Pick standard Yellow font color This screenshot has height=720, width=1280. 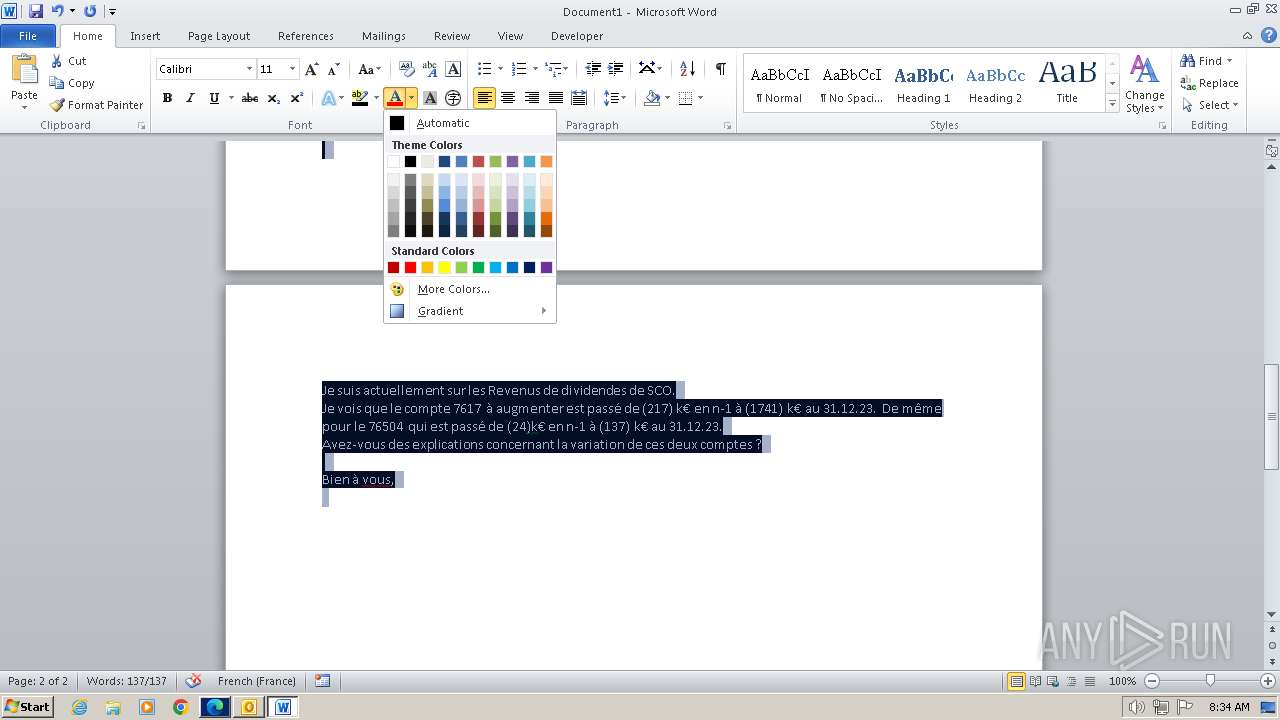point(444,267)
